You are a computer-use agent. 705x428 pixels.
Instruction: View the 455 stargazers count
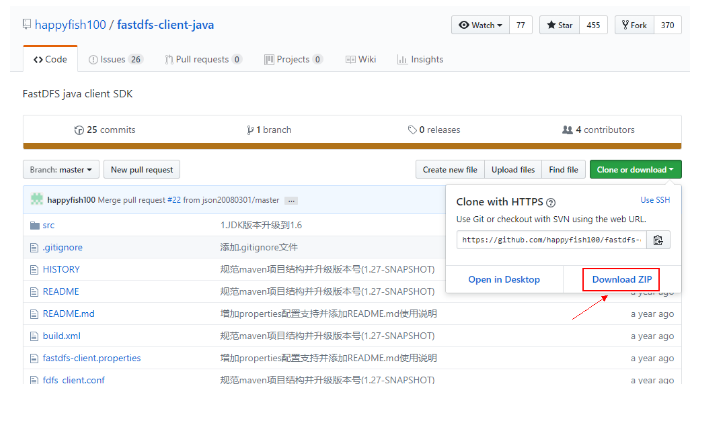point(593,25)
